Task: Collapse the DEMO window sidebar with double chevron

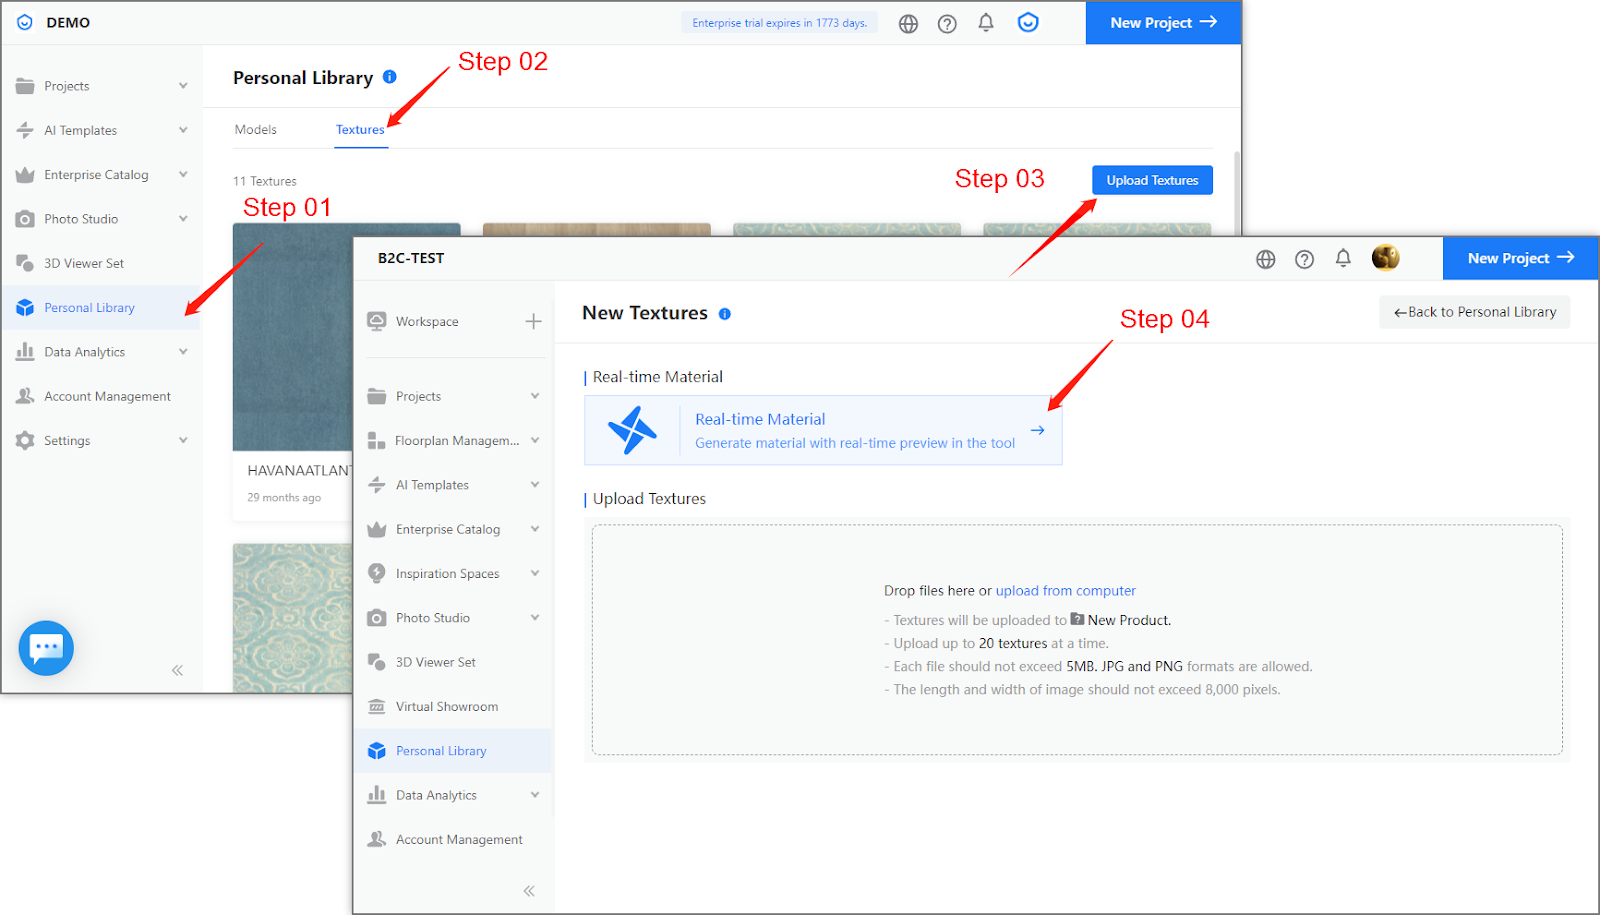Action: 177,670
